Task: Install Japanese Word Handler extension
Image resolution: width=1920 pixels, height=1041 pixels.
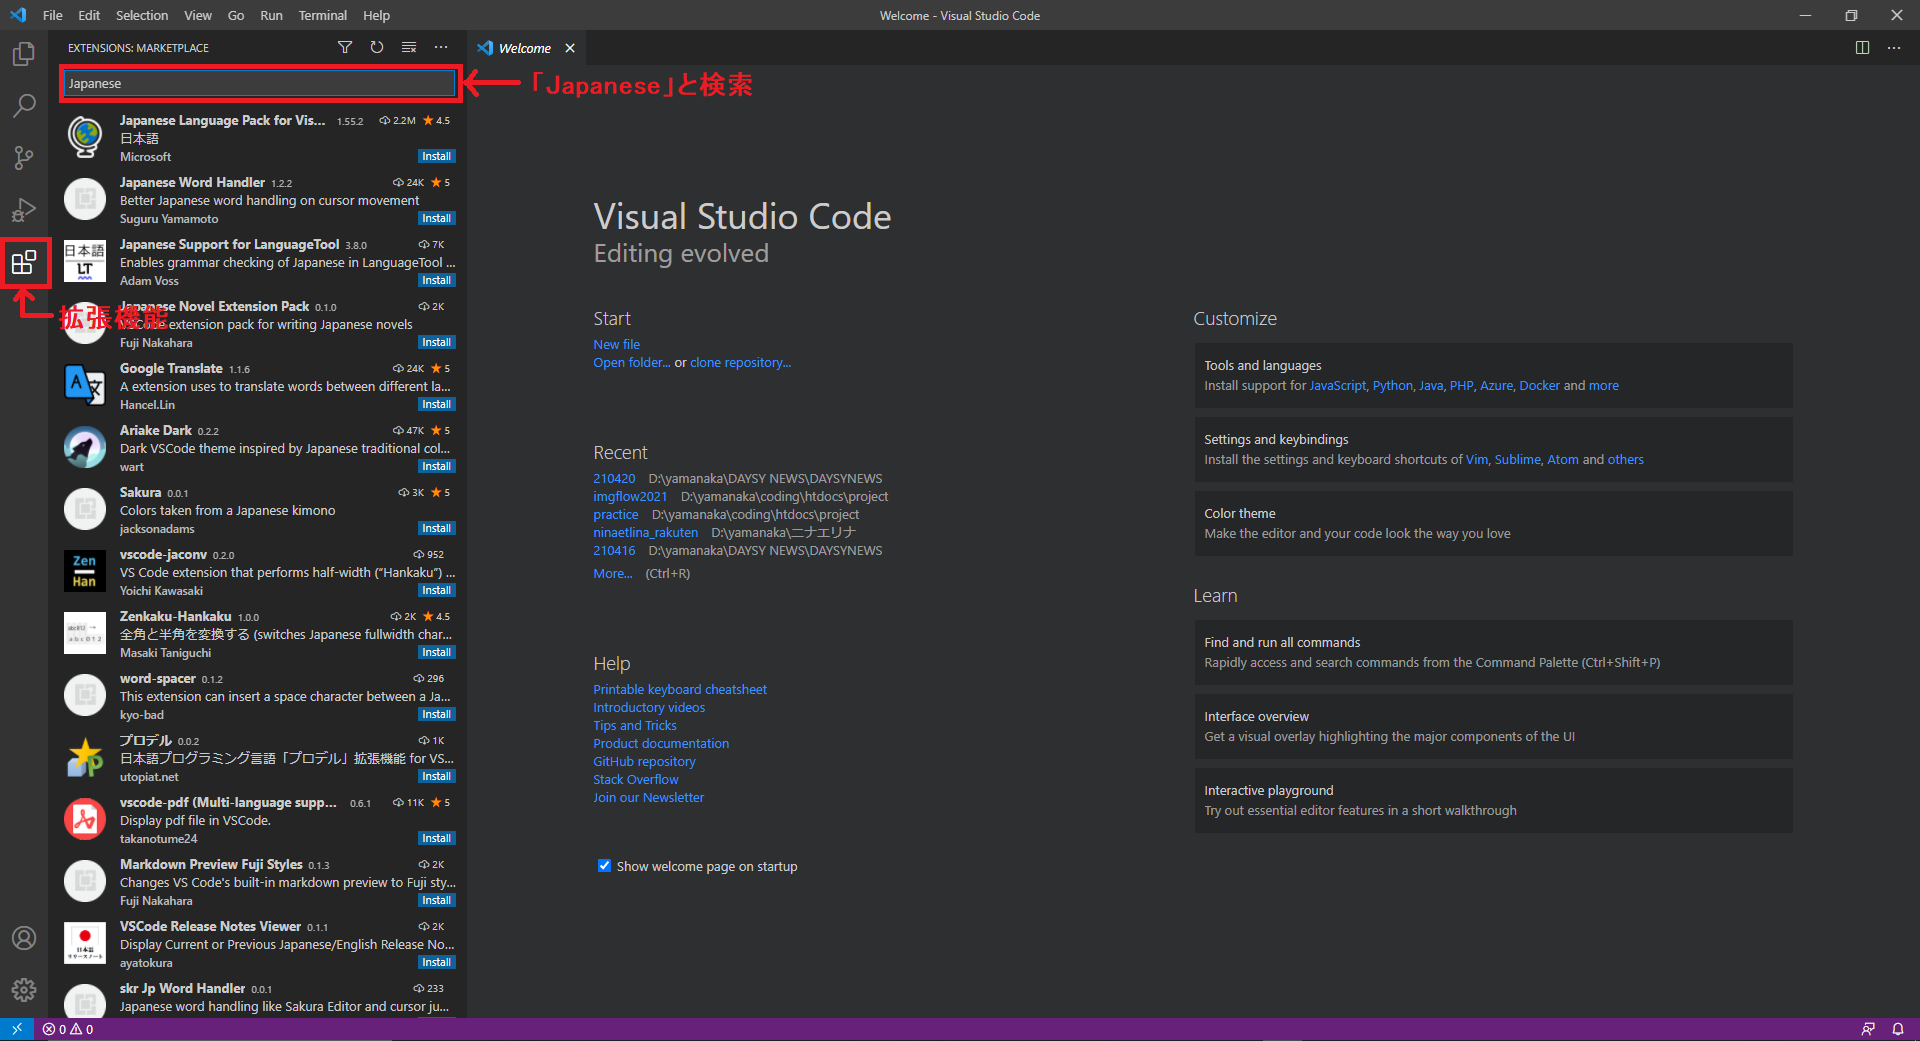Action: coord(436,218)
